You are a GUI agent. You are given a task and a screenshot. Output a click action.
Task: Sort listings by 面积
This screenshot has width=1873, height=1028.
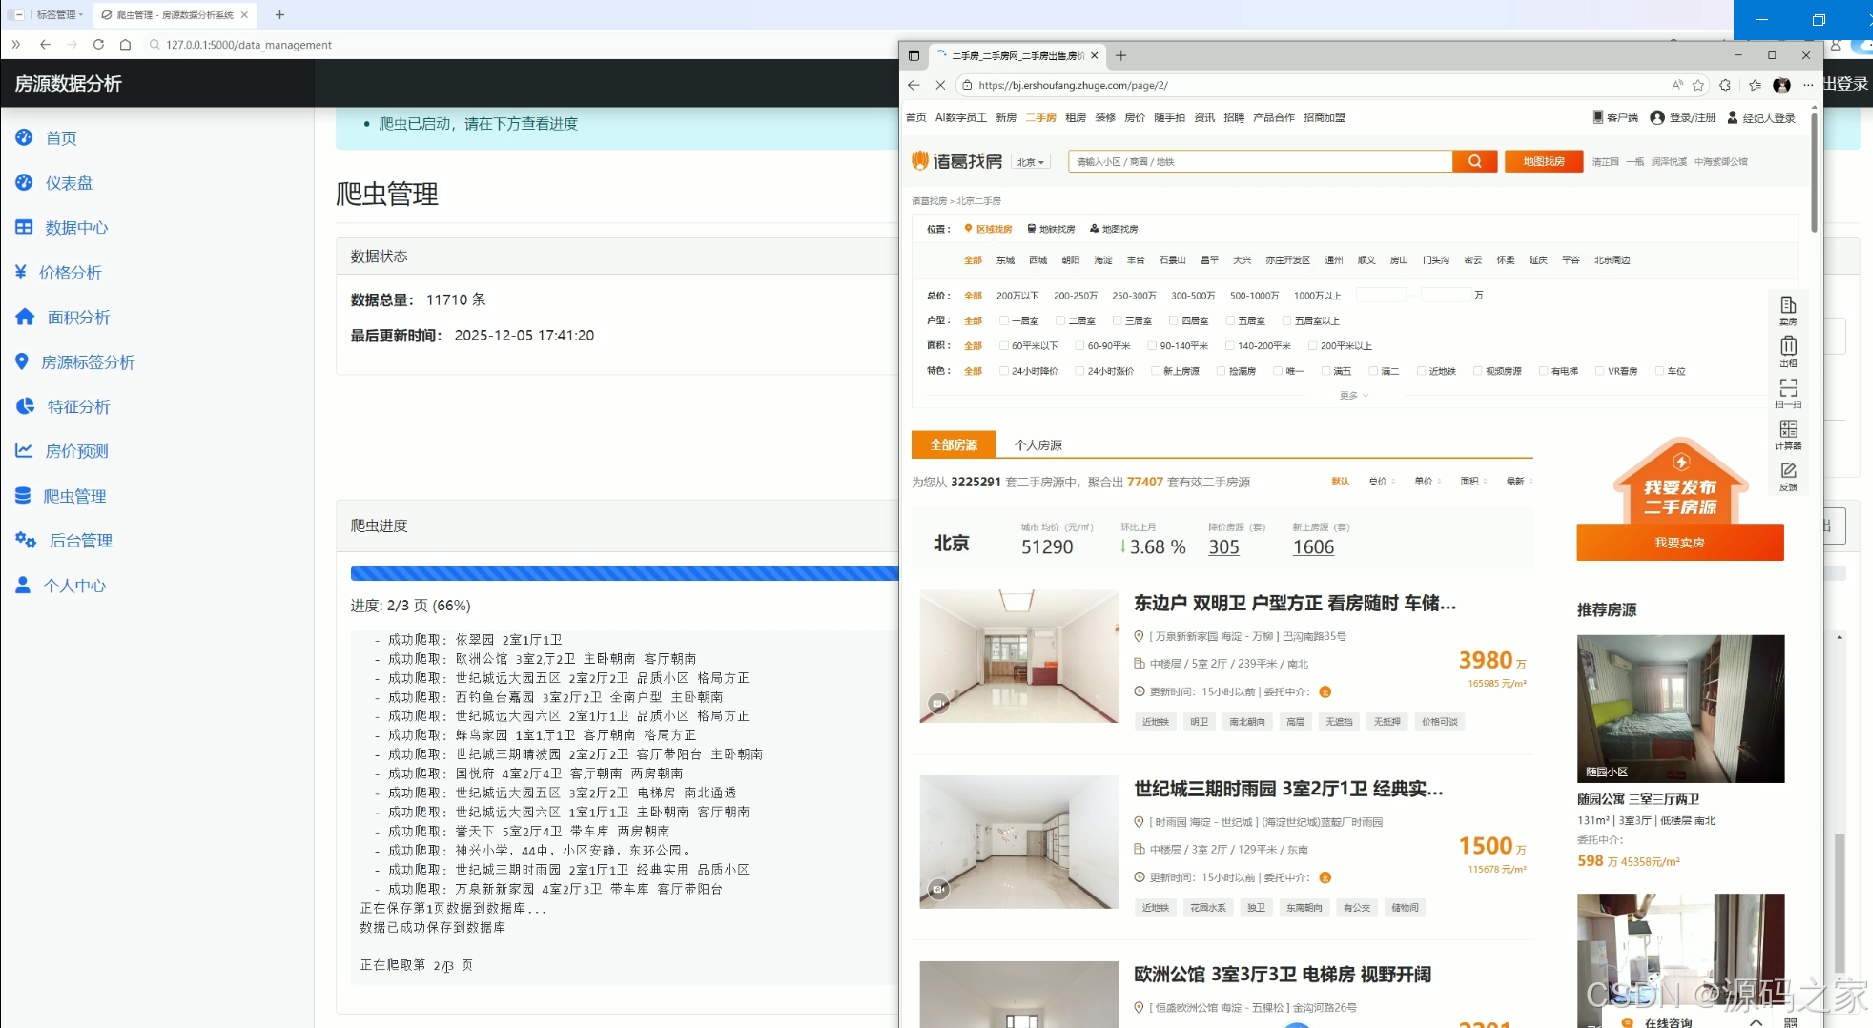[1473, 482]
